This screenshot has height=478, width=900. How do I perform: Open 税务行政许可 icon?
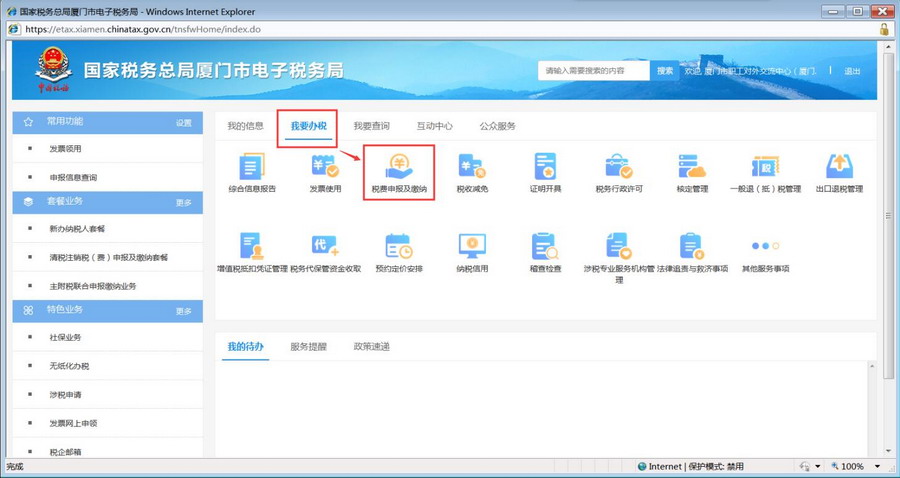coord(619,166)
